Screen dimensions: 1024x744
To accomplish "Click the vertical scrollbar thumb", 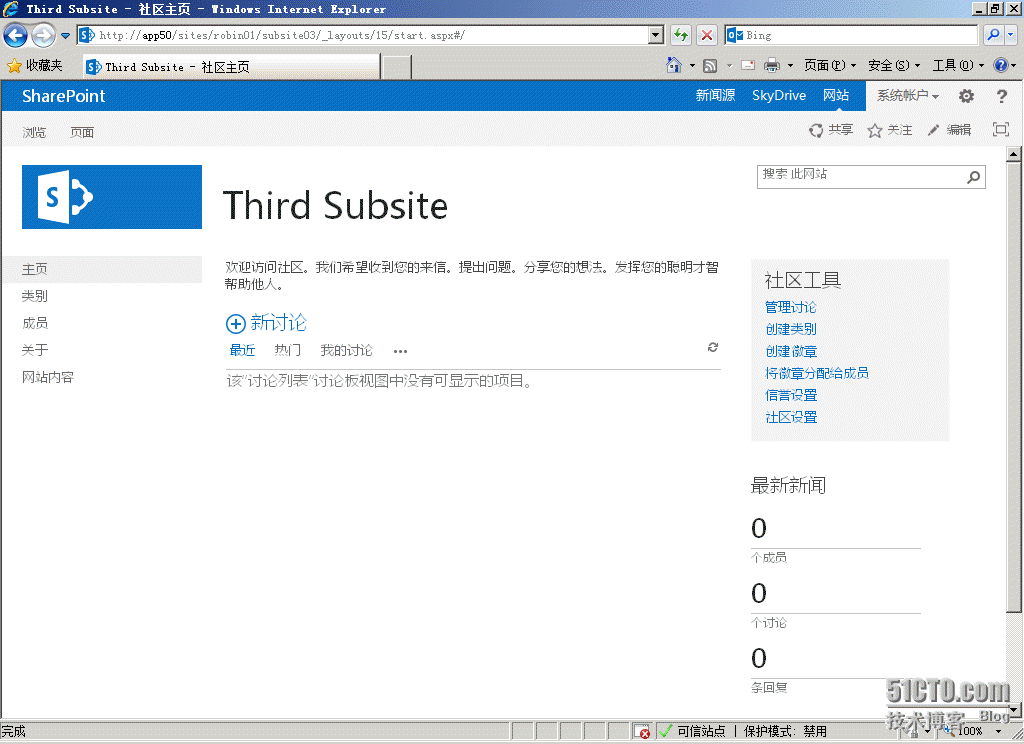I will coord(1014,387).
